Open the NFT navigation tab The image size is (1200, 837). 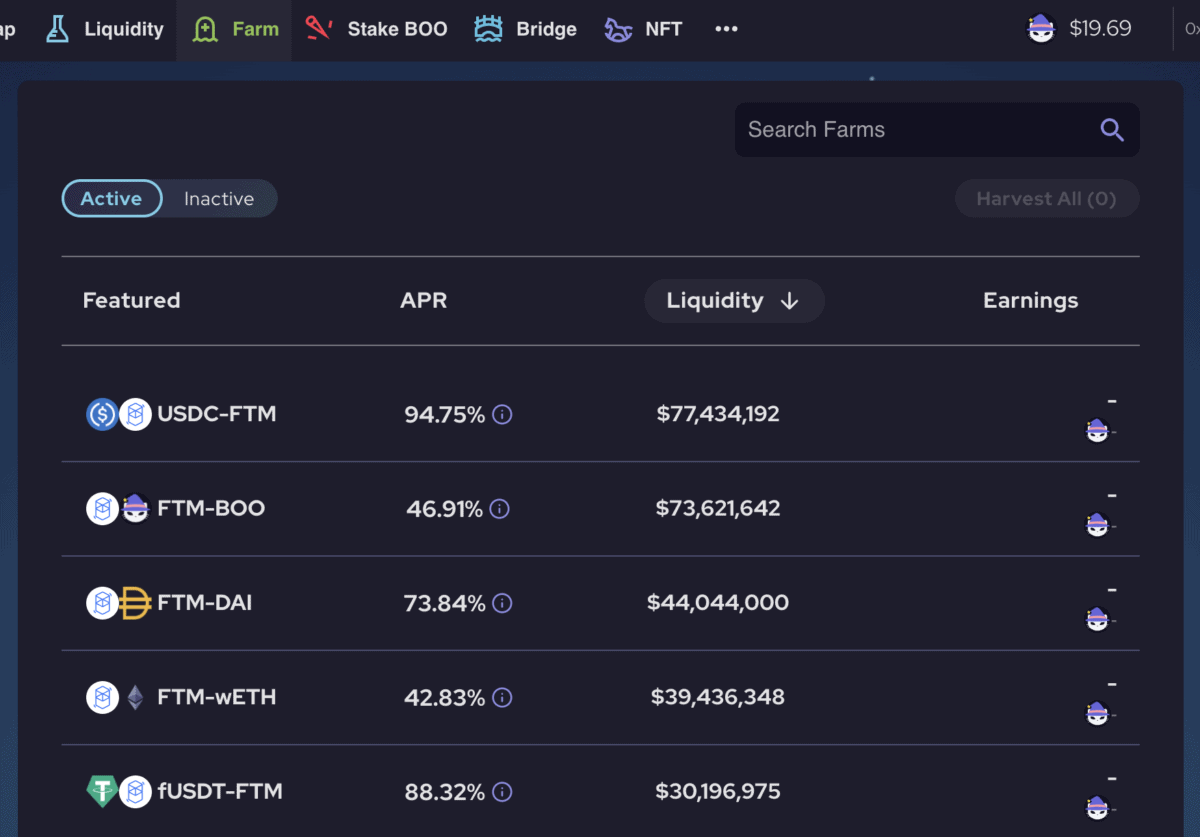(x=644, y=29)
